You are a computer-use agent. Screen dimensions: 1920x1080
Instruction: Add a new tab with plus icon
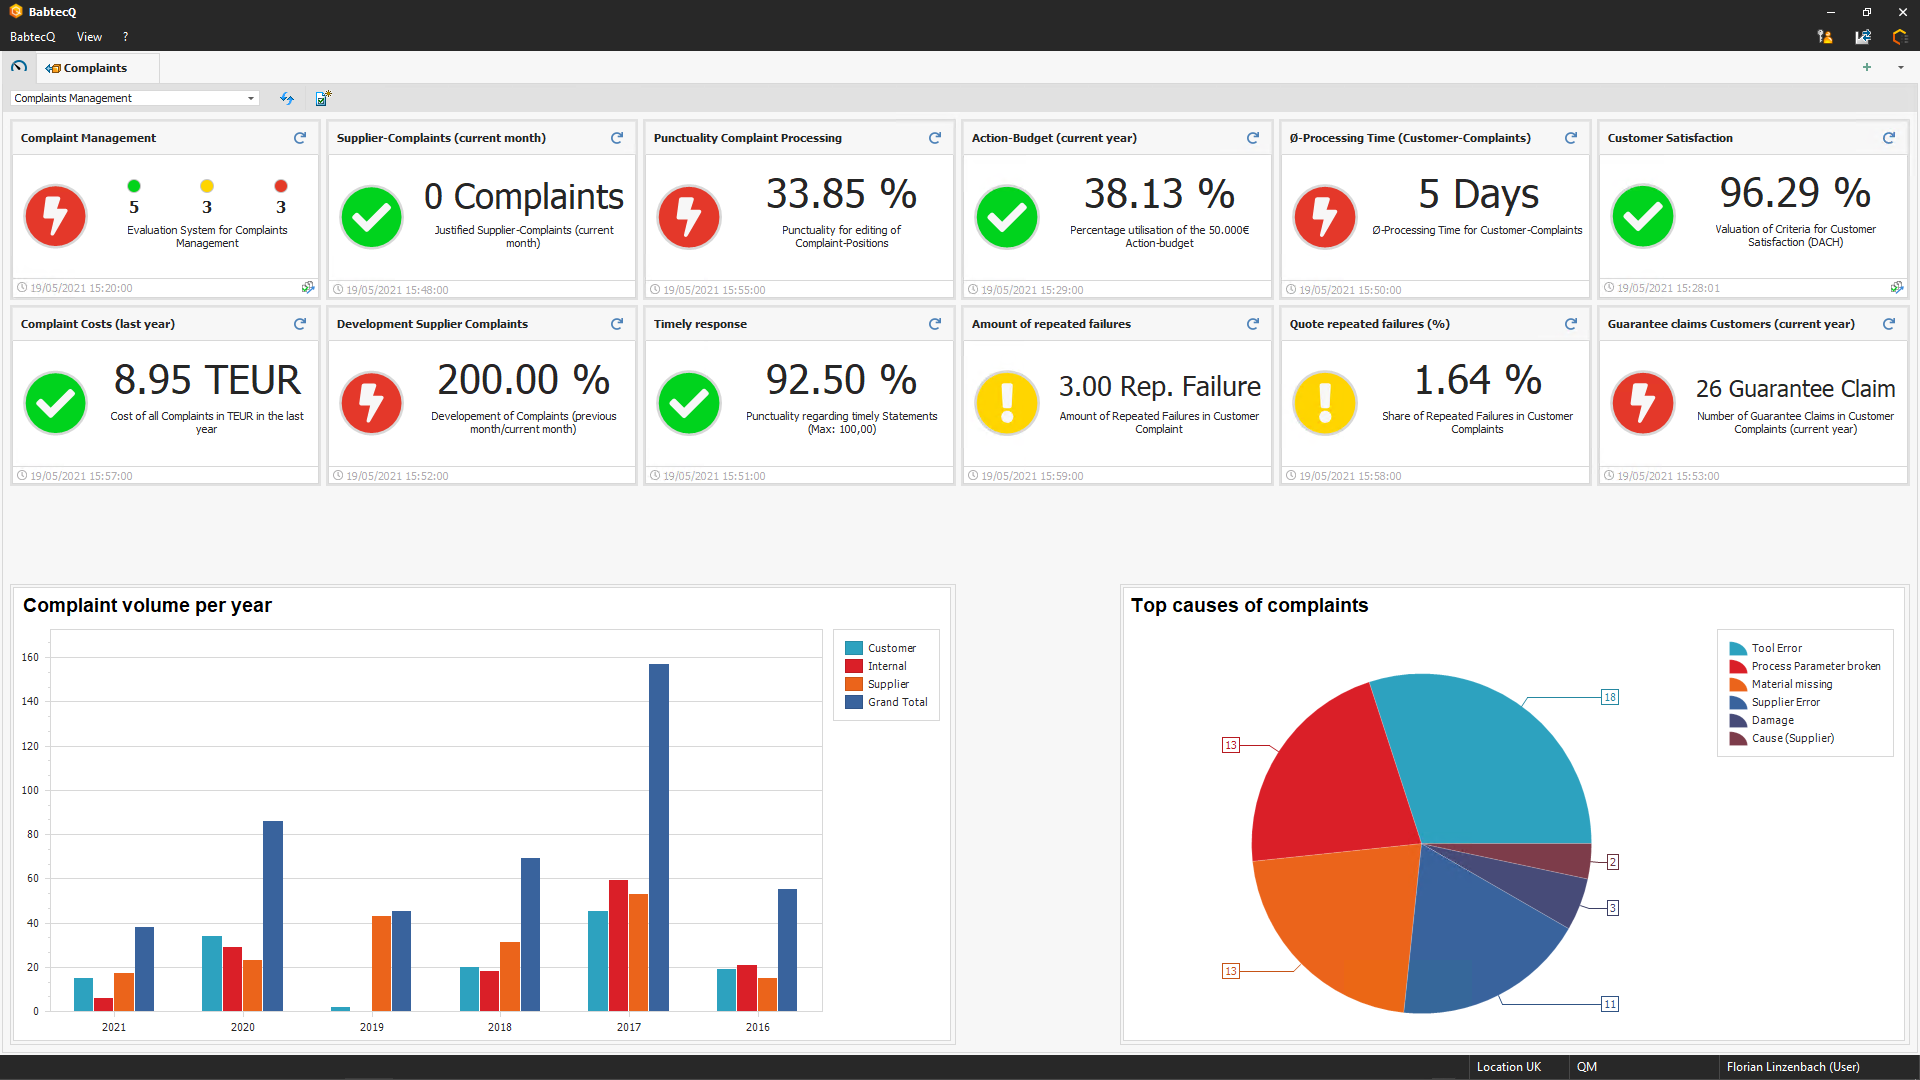pyautogui.click(x=1867, y=67)
